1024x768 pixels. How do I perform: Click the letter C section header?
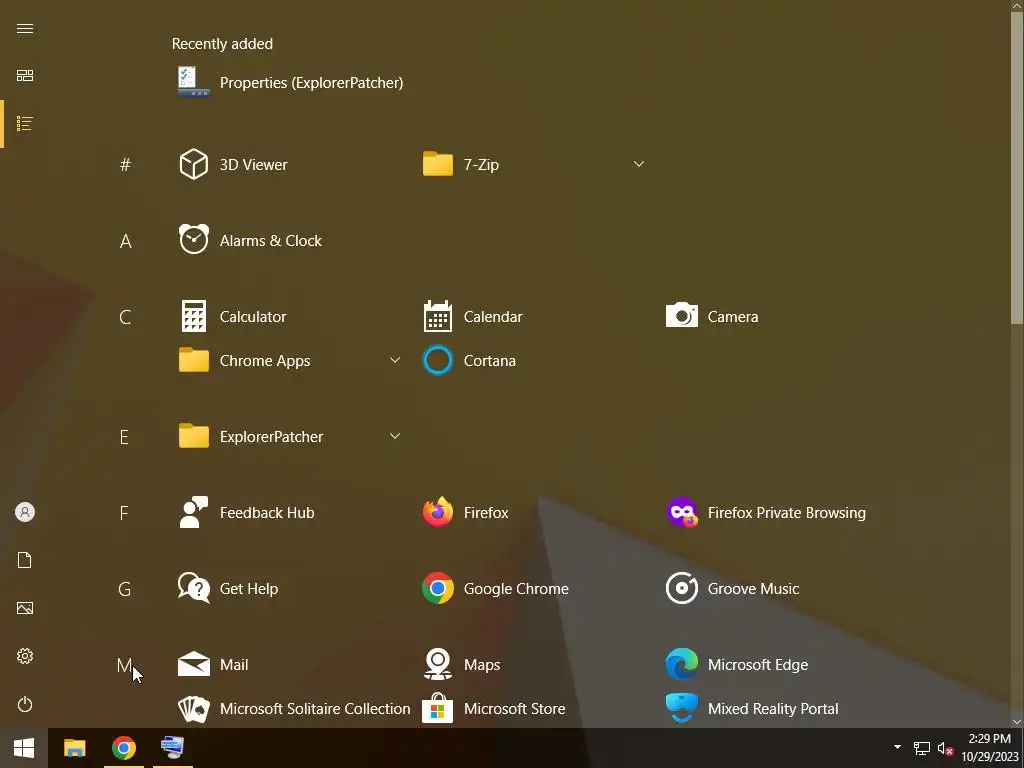point(125,317)
